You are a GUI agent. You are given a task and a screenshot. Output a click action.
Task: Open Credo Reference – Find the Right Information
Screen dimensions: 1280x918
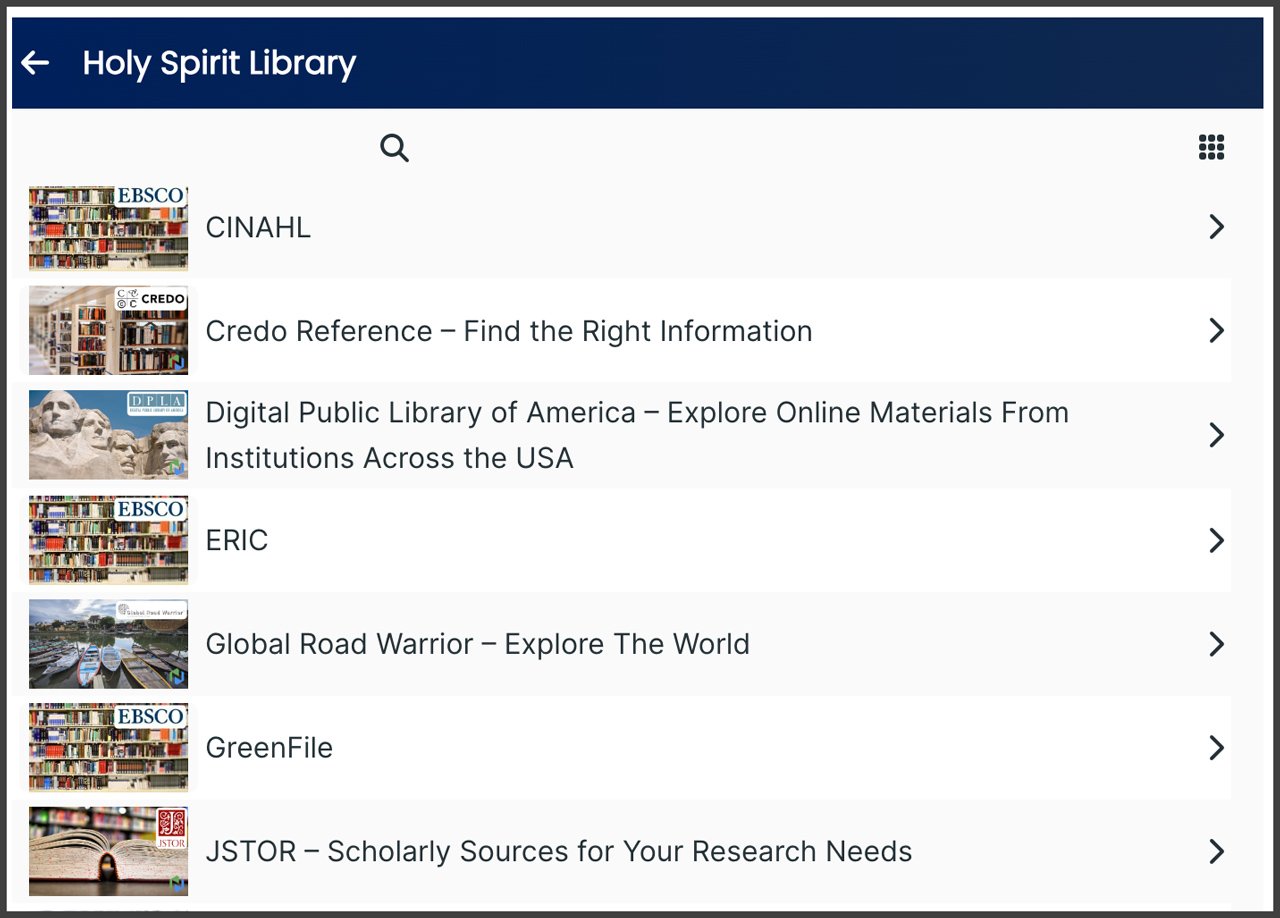(x=509, y=331)
